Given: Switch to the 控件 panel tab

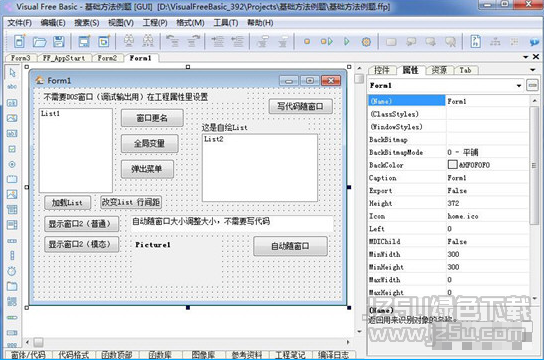Looking at the screenshot, I should [382, 70].
